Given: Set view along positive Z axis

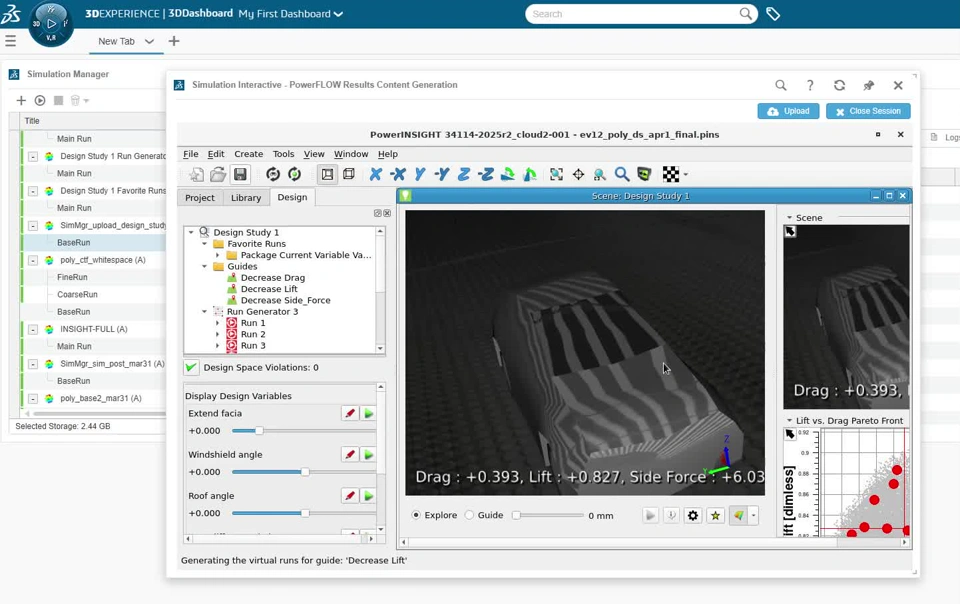Looking at the screenshot, I should tap(464, 174).
